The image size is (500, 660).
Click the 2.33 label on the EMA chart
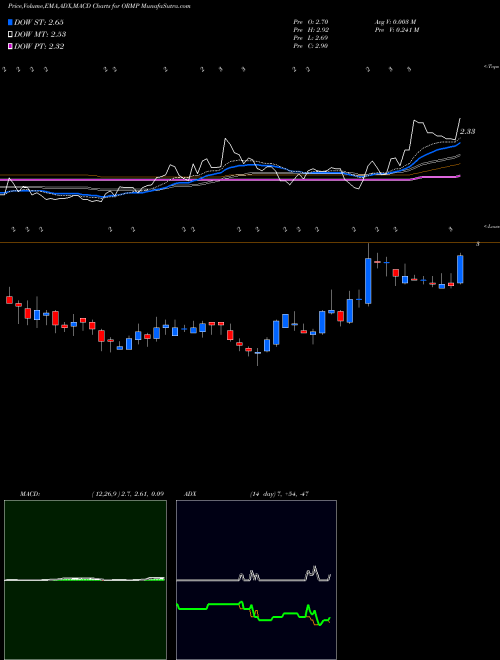[468, 131]
